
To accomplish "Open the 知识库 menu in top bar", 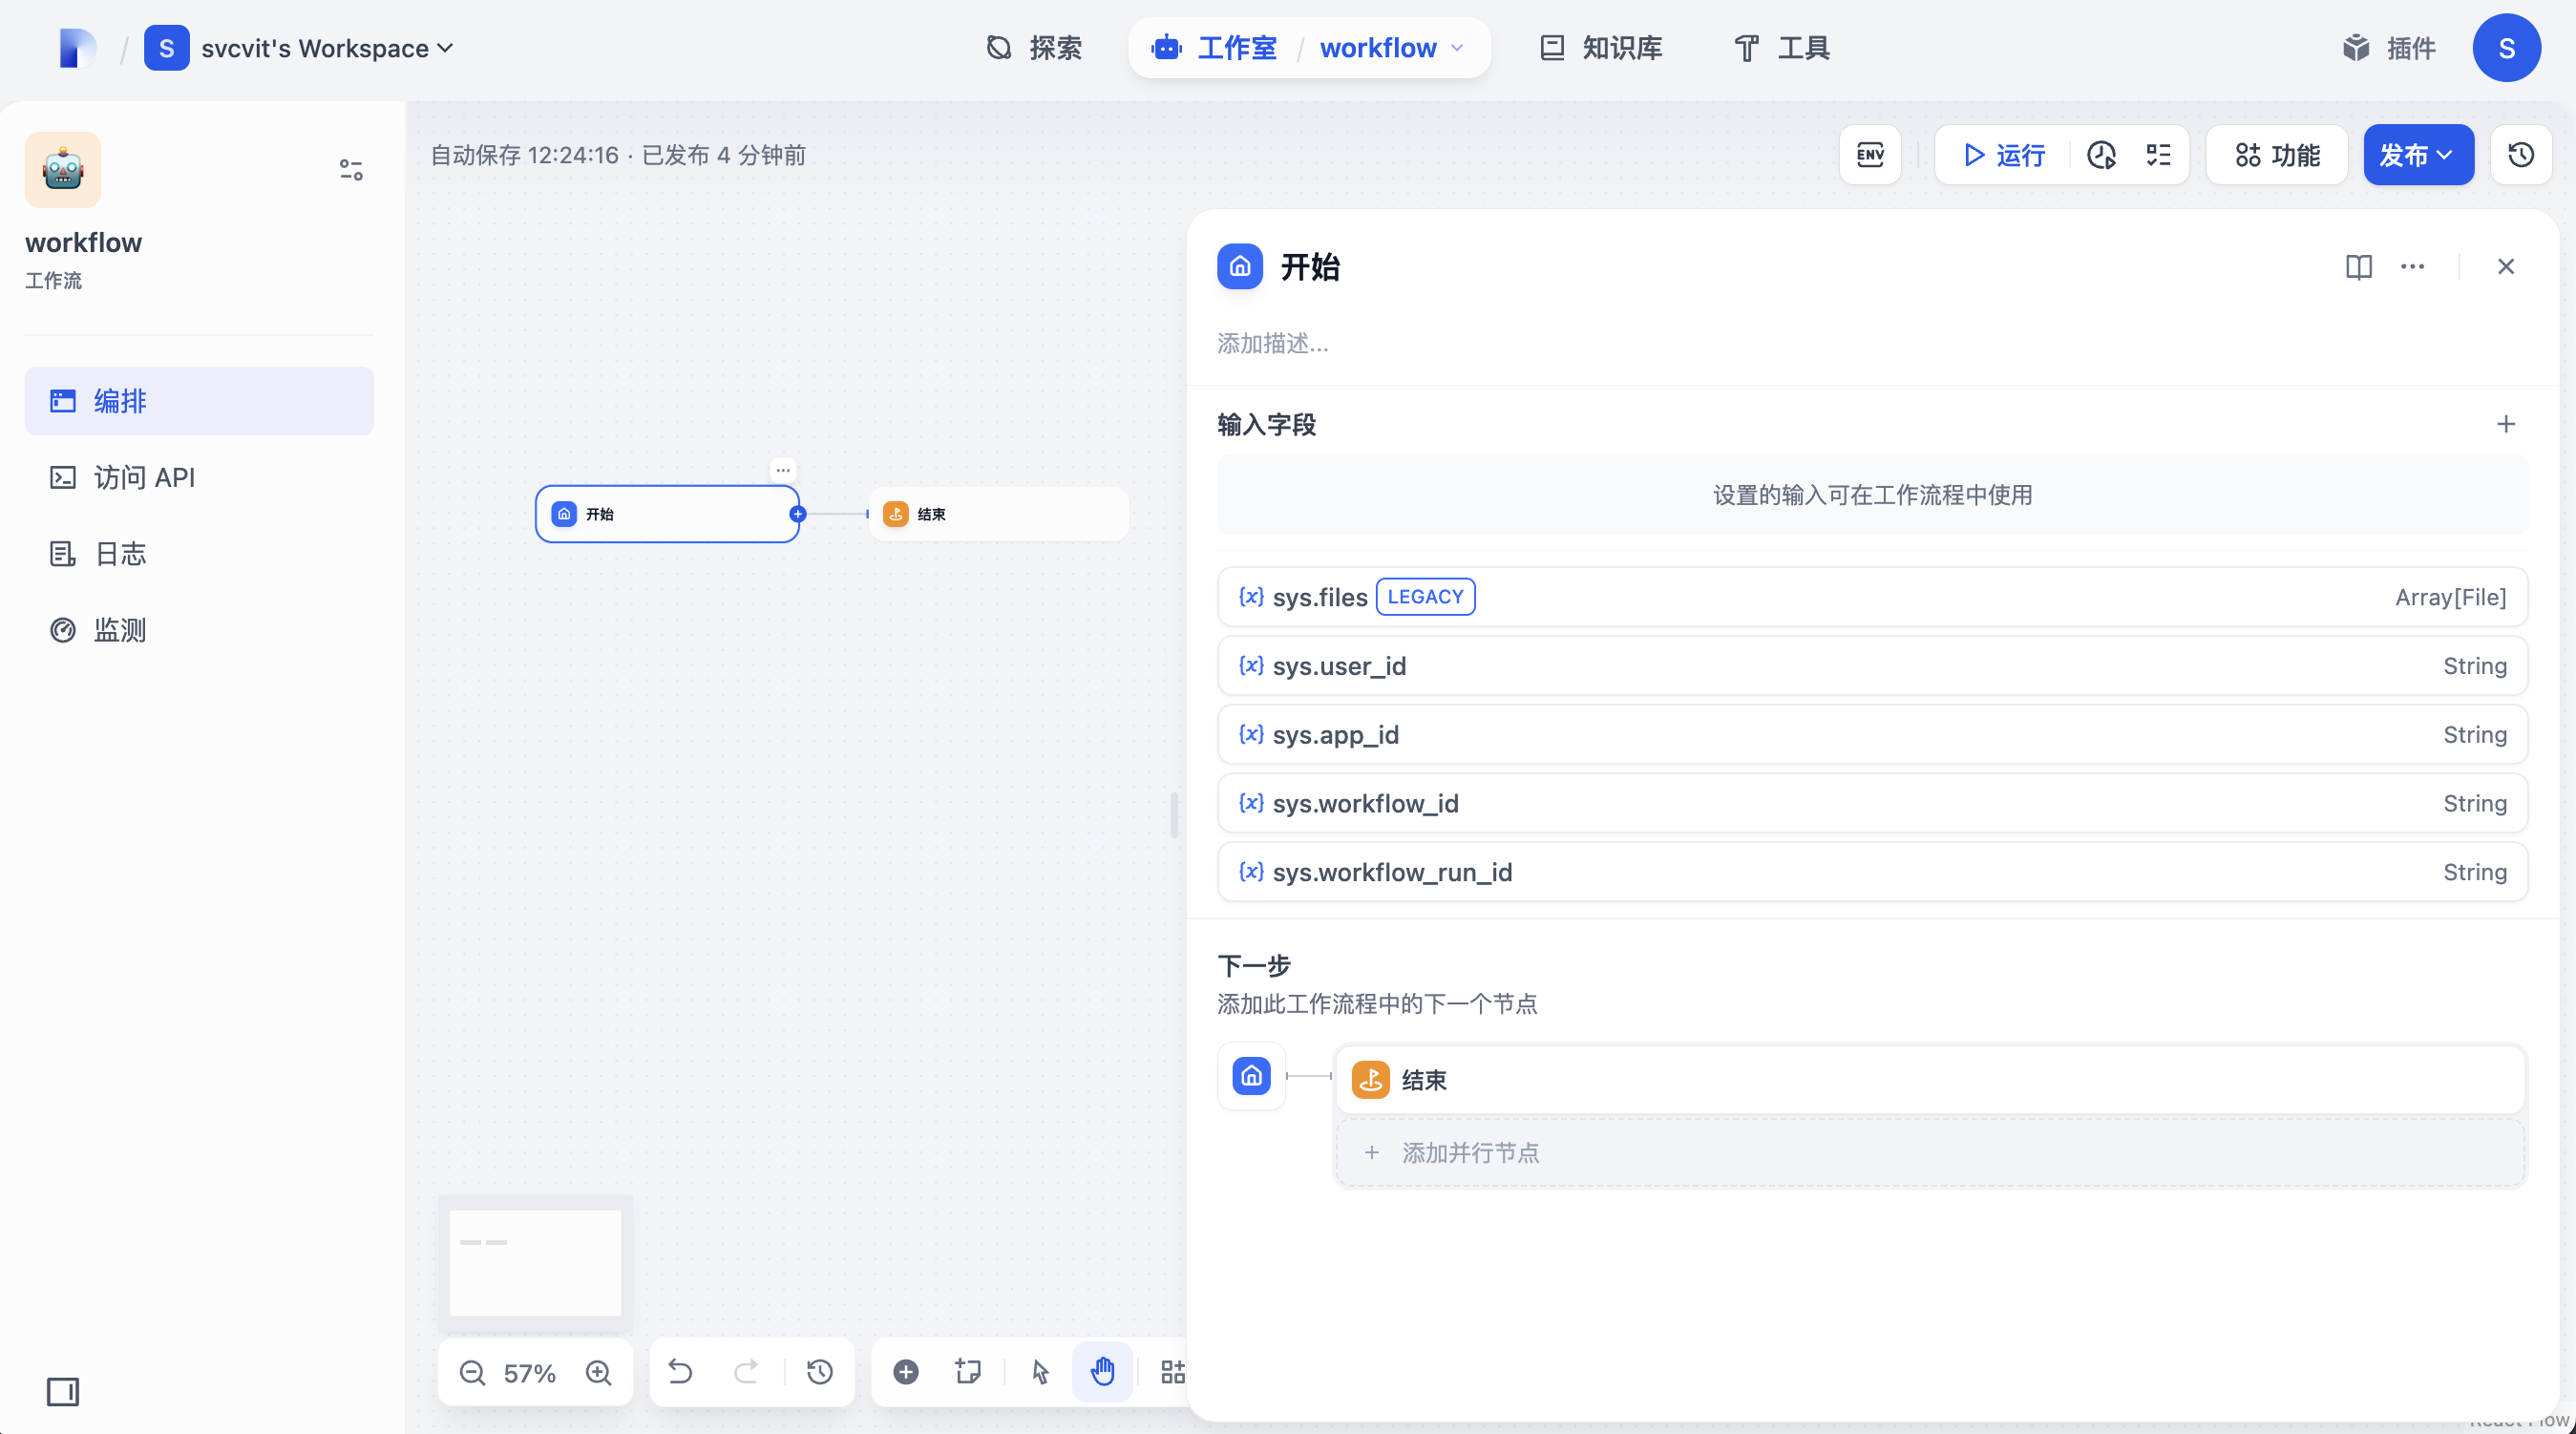I will (1598, 48).
